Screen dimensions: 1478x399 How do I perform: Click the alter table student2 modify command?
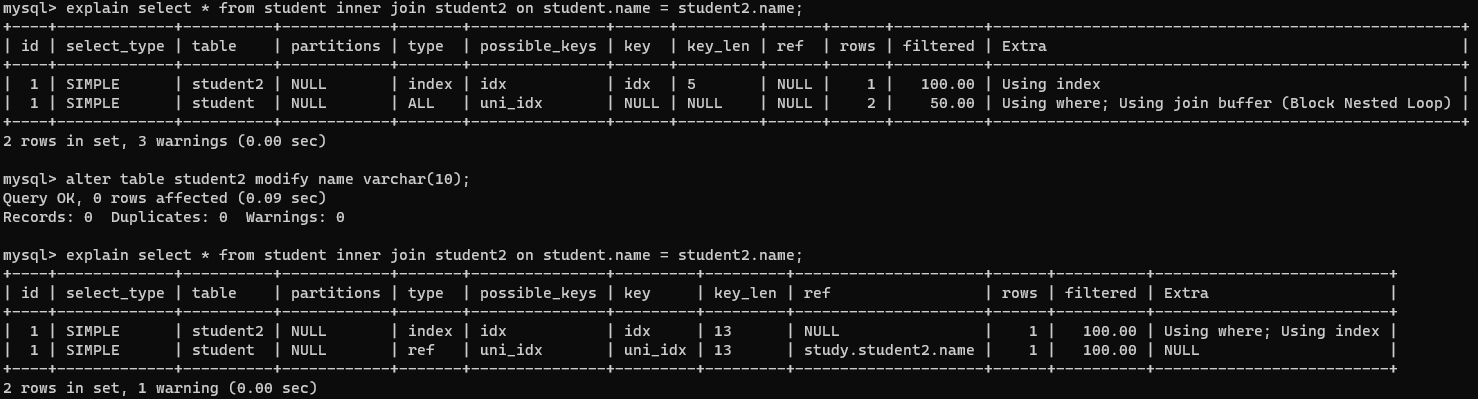pyautogui.click(x=236, y=180)
